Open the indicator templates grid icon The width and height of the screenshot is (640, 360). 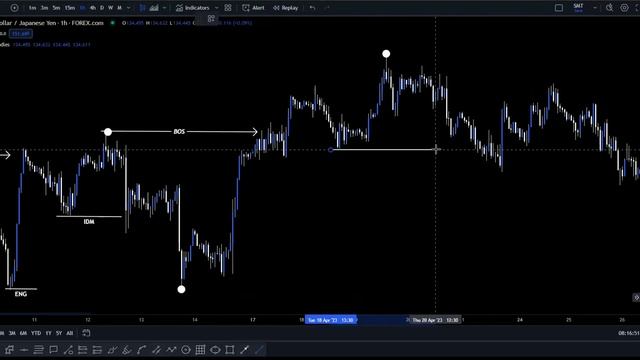(x=228, y=8)
